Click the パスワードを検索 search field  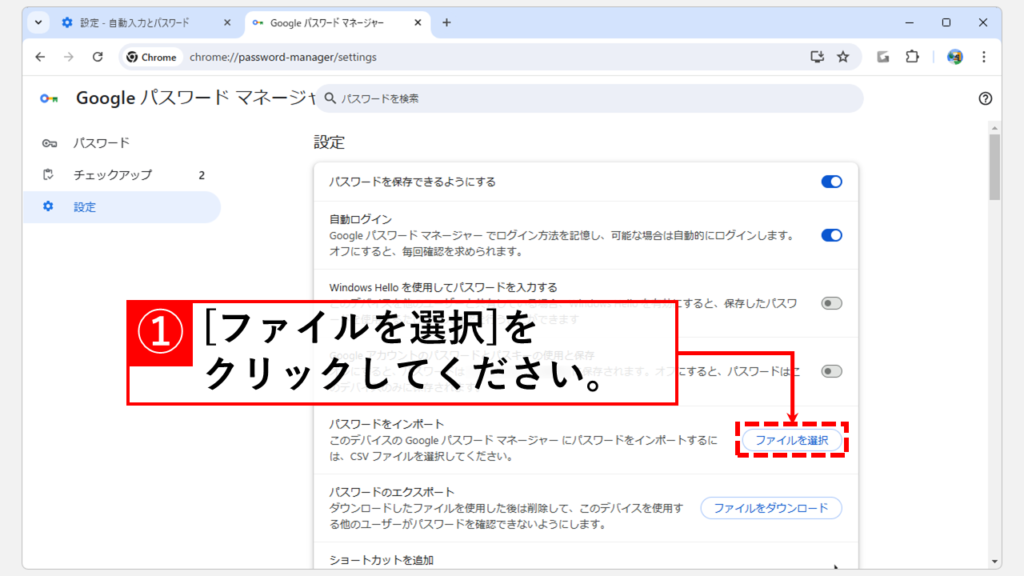coord(590,98)
